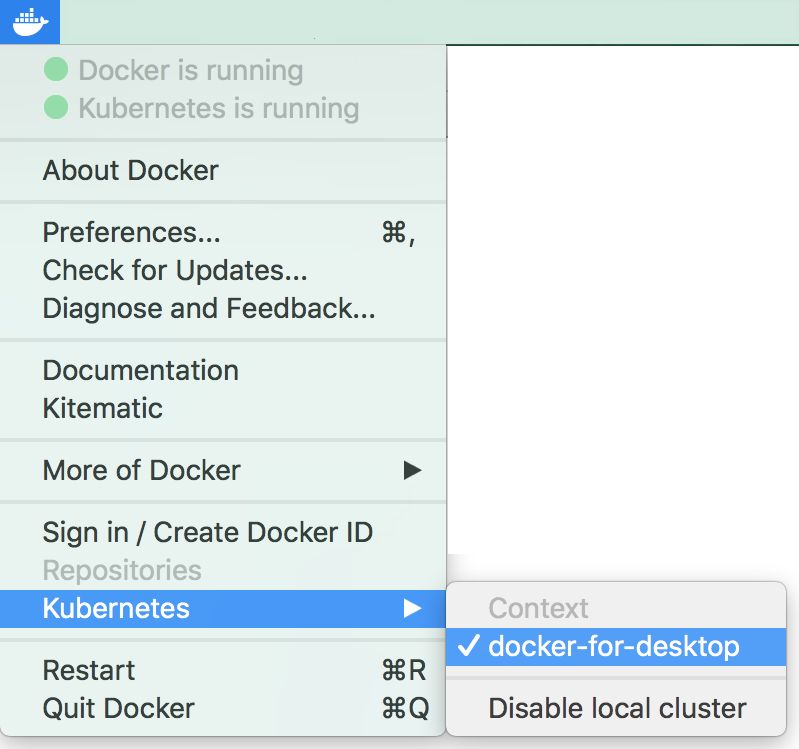The width and height of the screenshot is (799, 749).
Task: Restart Docker from the menu
Action: (223, 670)
